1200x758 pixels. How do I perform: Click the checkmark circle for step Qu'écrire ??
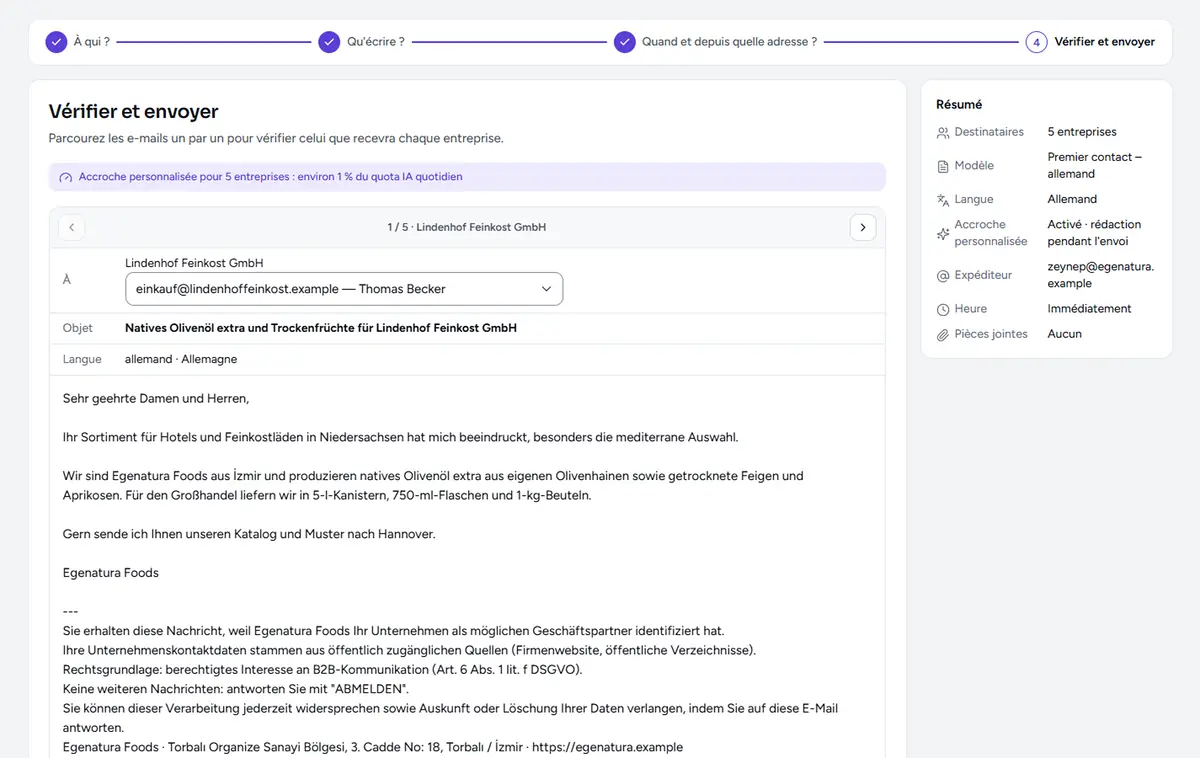(x=329, y=42)
